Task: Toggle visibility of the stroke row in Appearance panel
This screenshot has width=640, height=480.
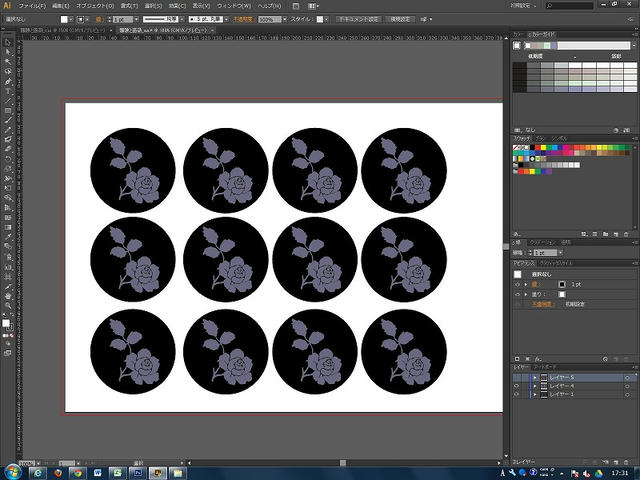Action: coord(517,284)
